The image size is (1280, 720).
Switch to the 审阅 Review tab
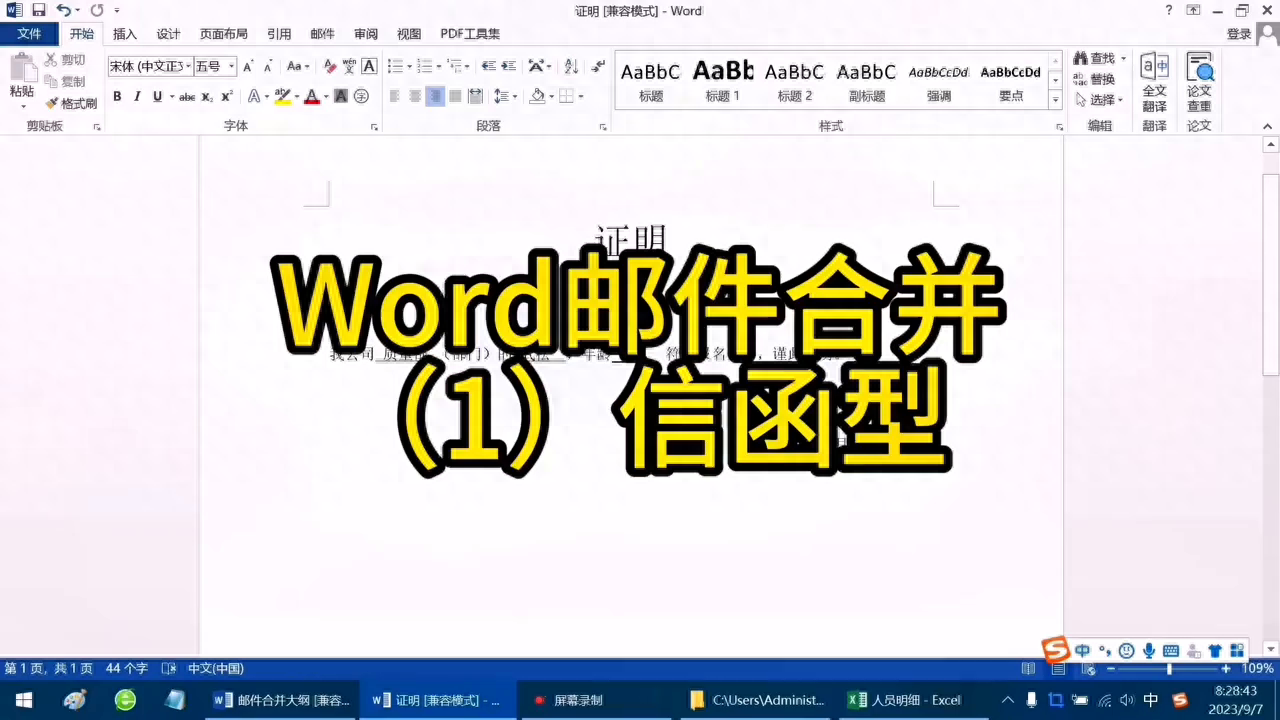tap(366, 34)
